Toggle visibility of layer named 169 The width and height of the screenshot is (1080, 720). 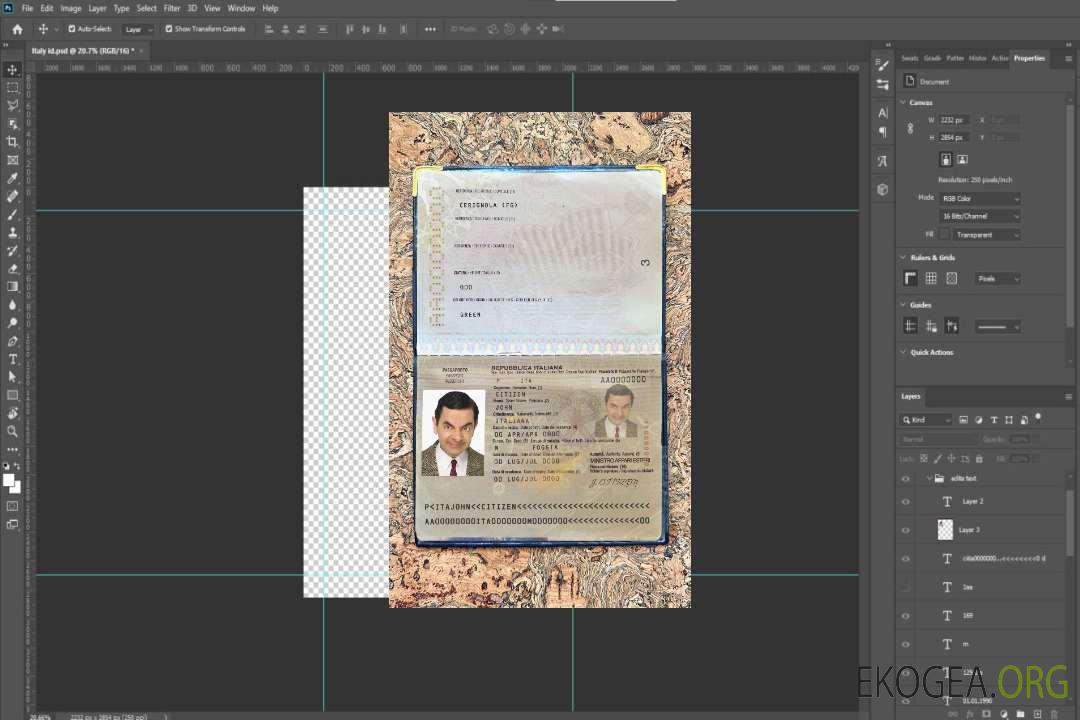906,616
